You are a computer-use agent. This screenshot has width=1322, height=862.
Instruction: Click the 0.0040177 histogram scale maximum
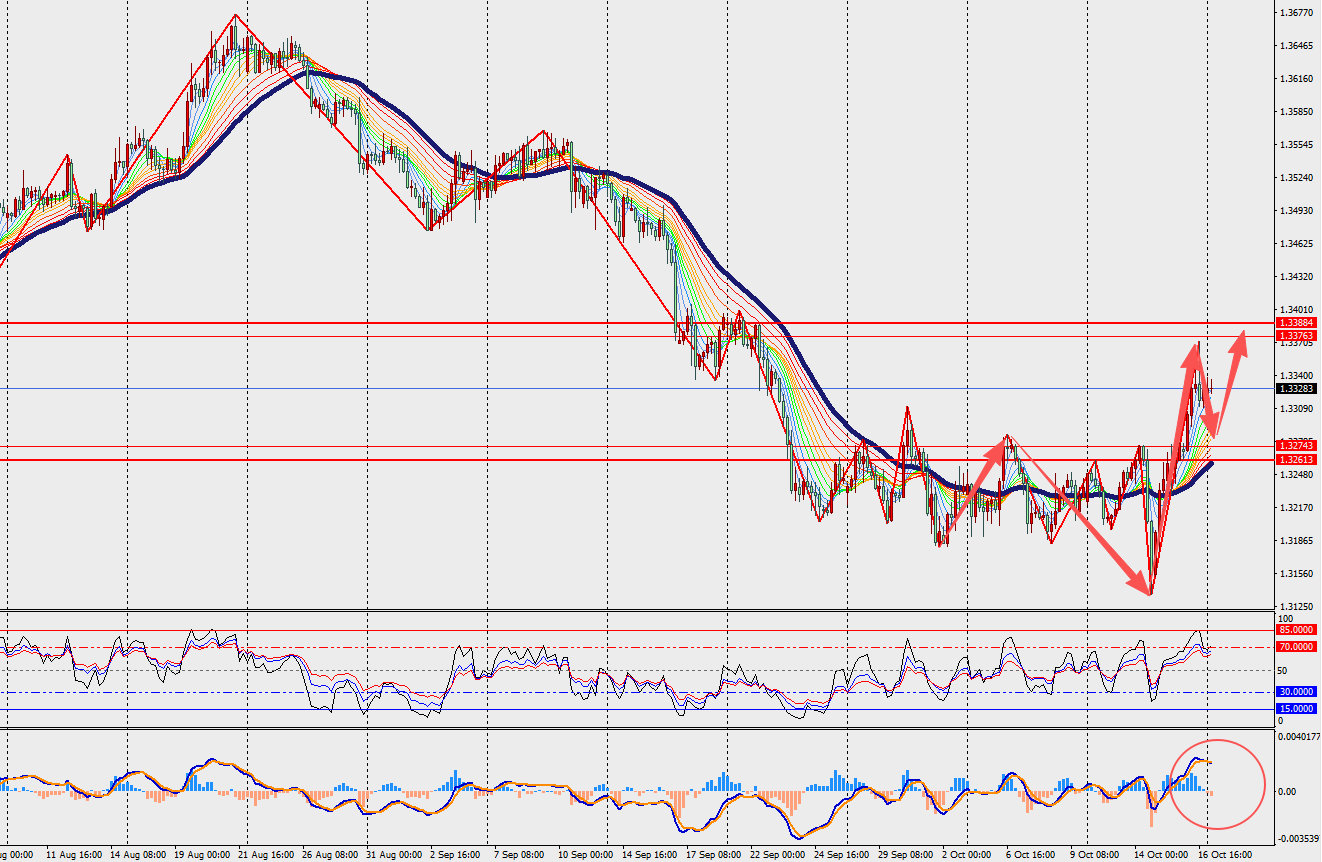click(1298, 737)
